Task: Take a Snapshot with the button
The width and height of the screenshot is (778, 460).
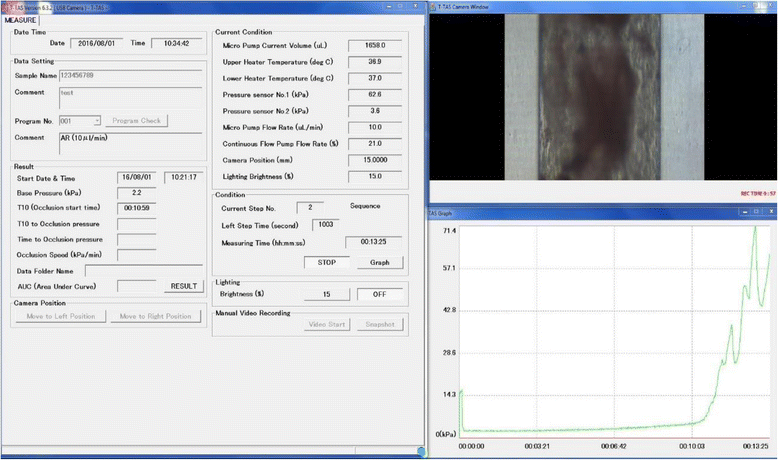Action: point(379,324)
